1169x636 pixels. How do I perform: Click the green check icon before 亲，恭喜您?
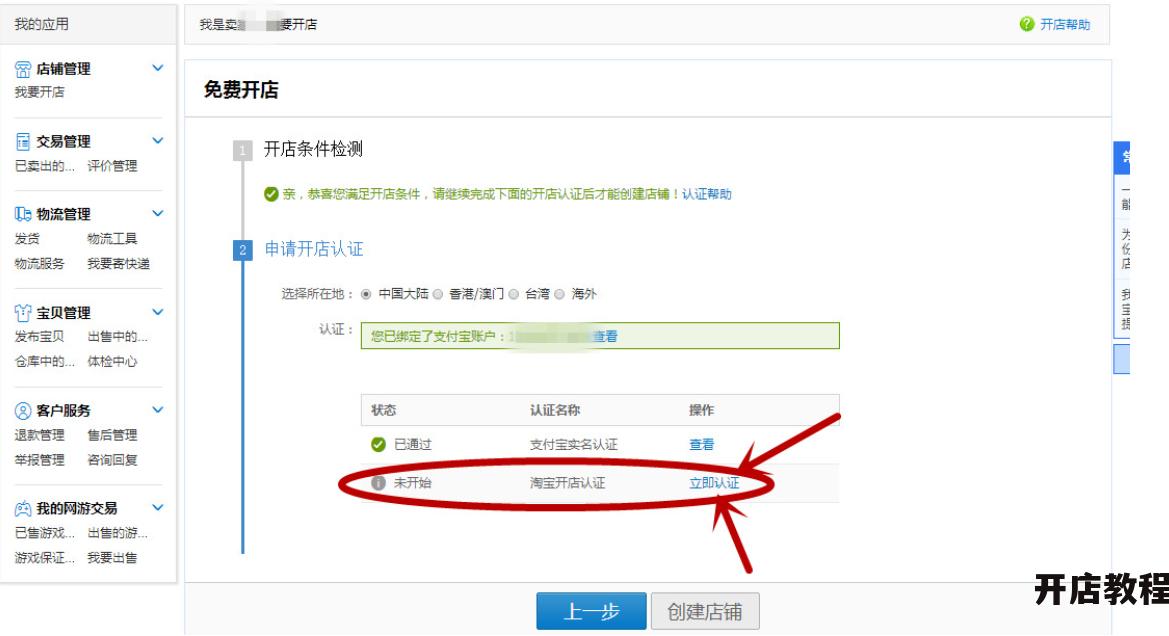(x=271, y=195)
